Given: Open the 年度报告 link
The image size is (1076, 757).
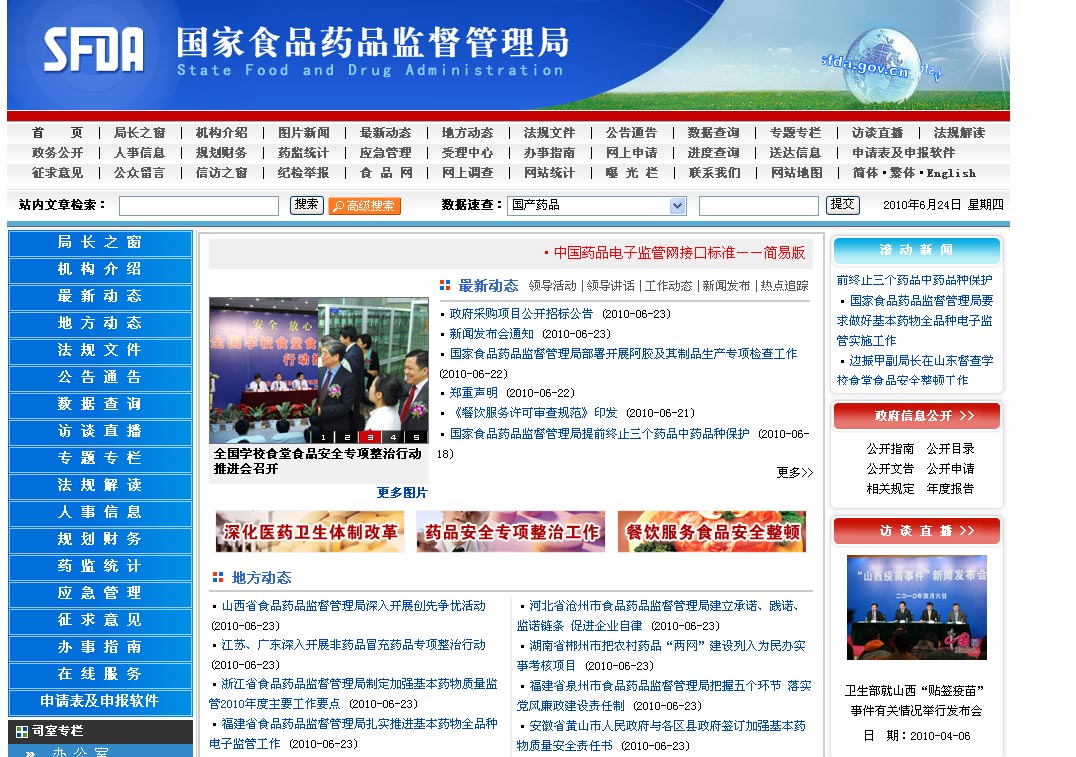Looking at the screenshot, I should (950, 489).
